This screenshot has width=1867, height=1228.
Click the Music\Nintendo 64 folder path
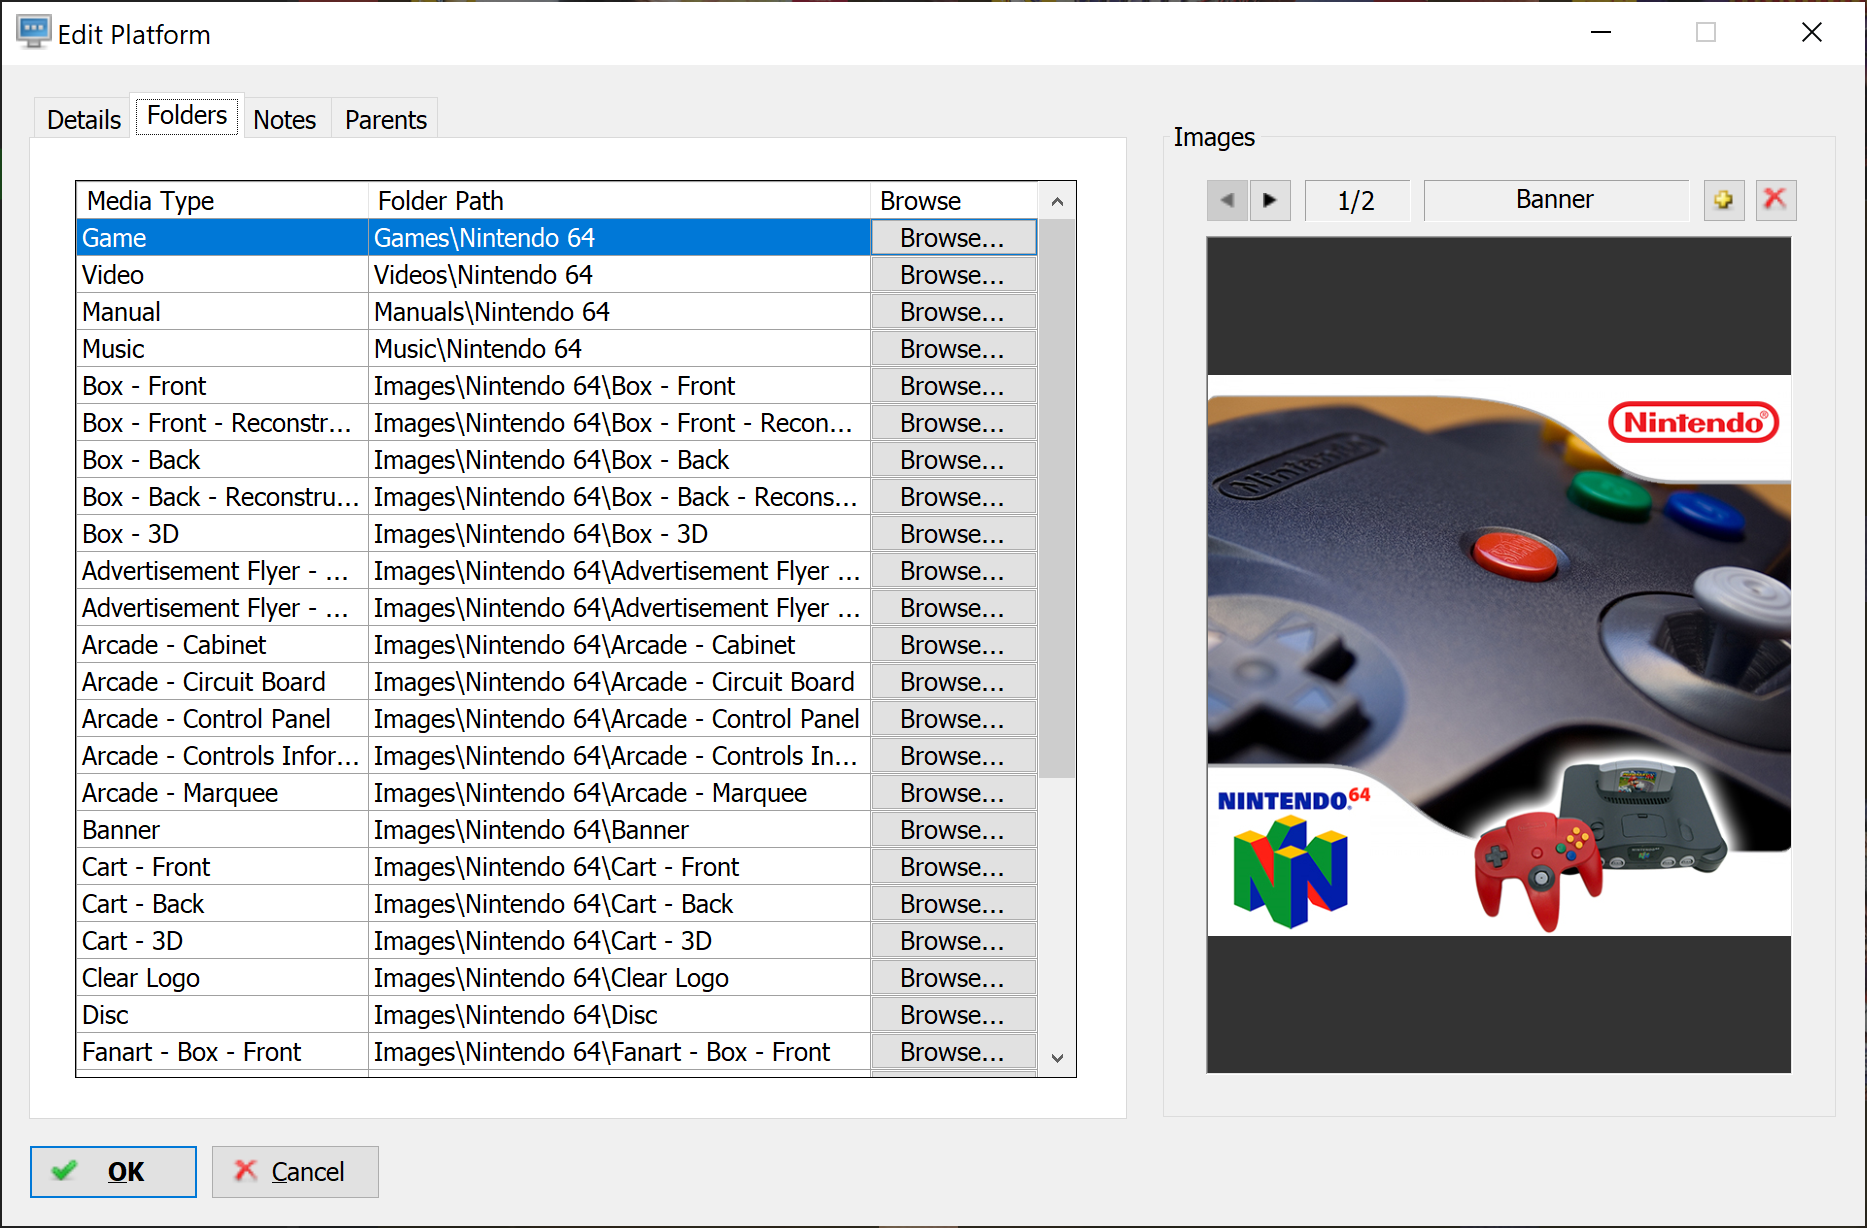[620, 349]
